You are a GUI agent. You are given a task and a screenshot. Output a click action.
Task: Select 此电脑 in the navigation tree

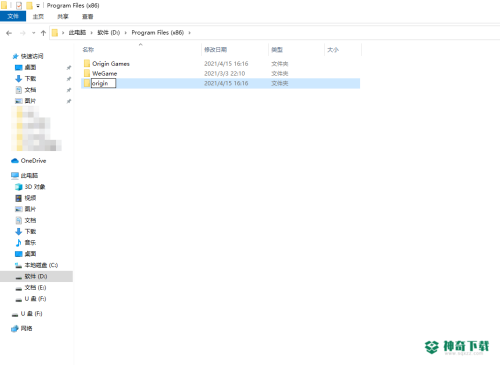29,175
